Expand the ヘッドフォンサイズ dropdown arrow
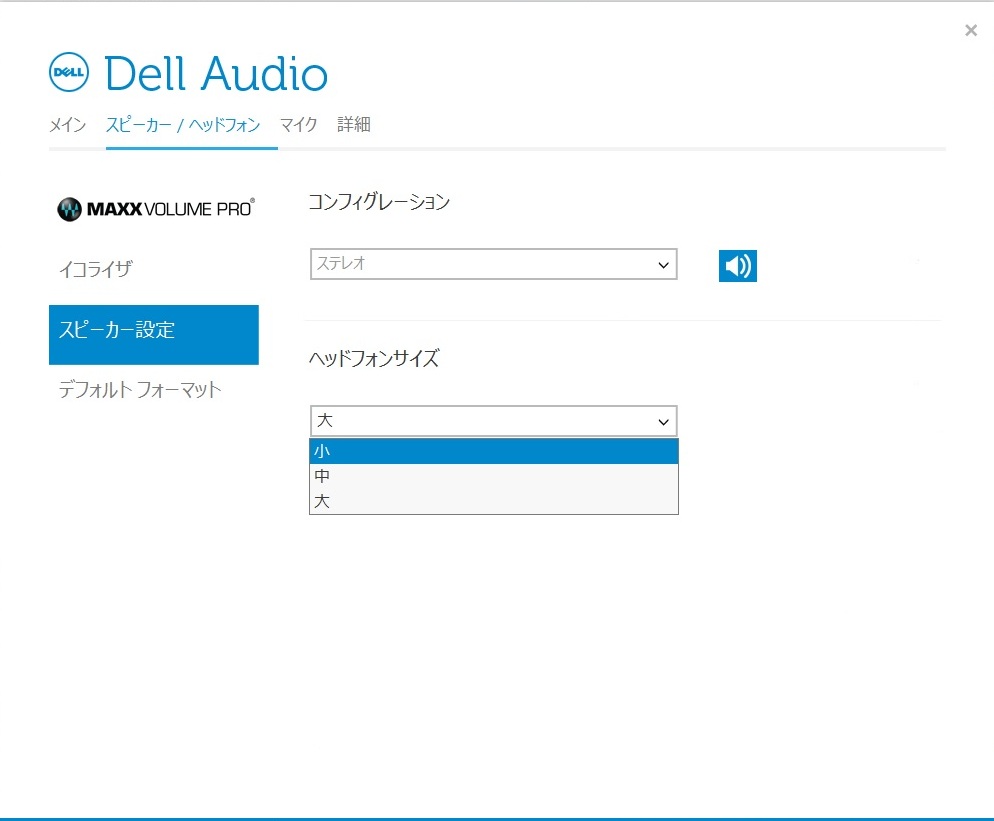 pos(662,420)
